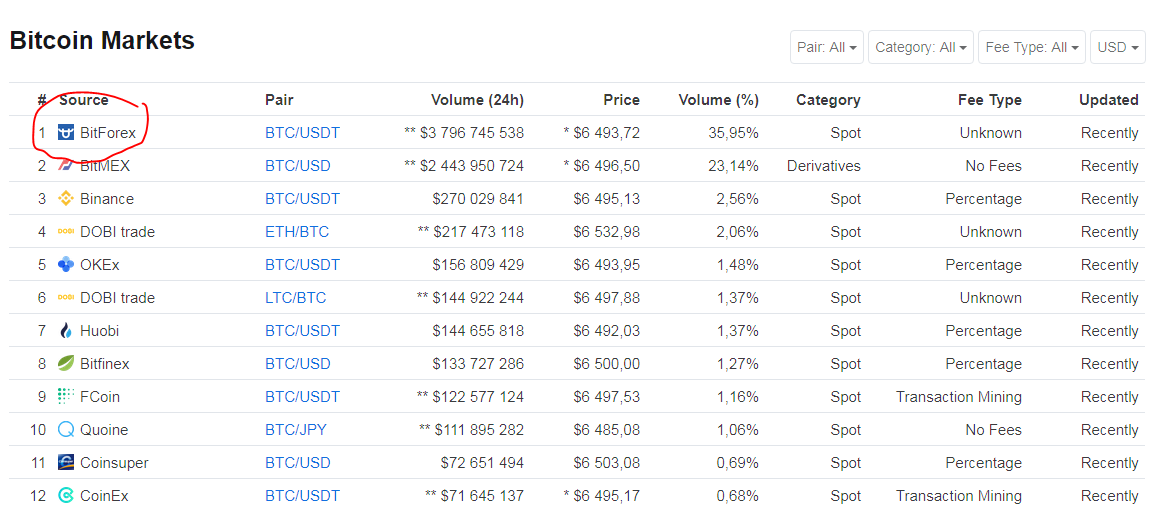Select the $72 651 494 Coinsuper volume
This screenshot has width=1162, height=506.
(482, 462)
